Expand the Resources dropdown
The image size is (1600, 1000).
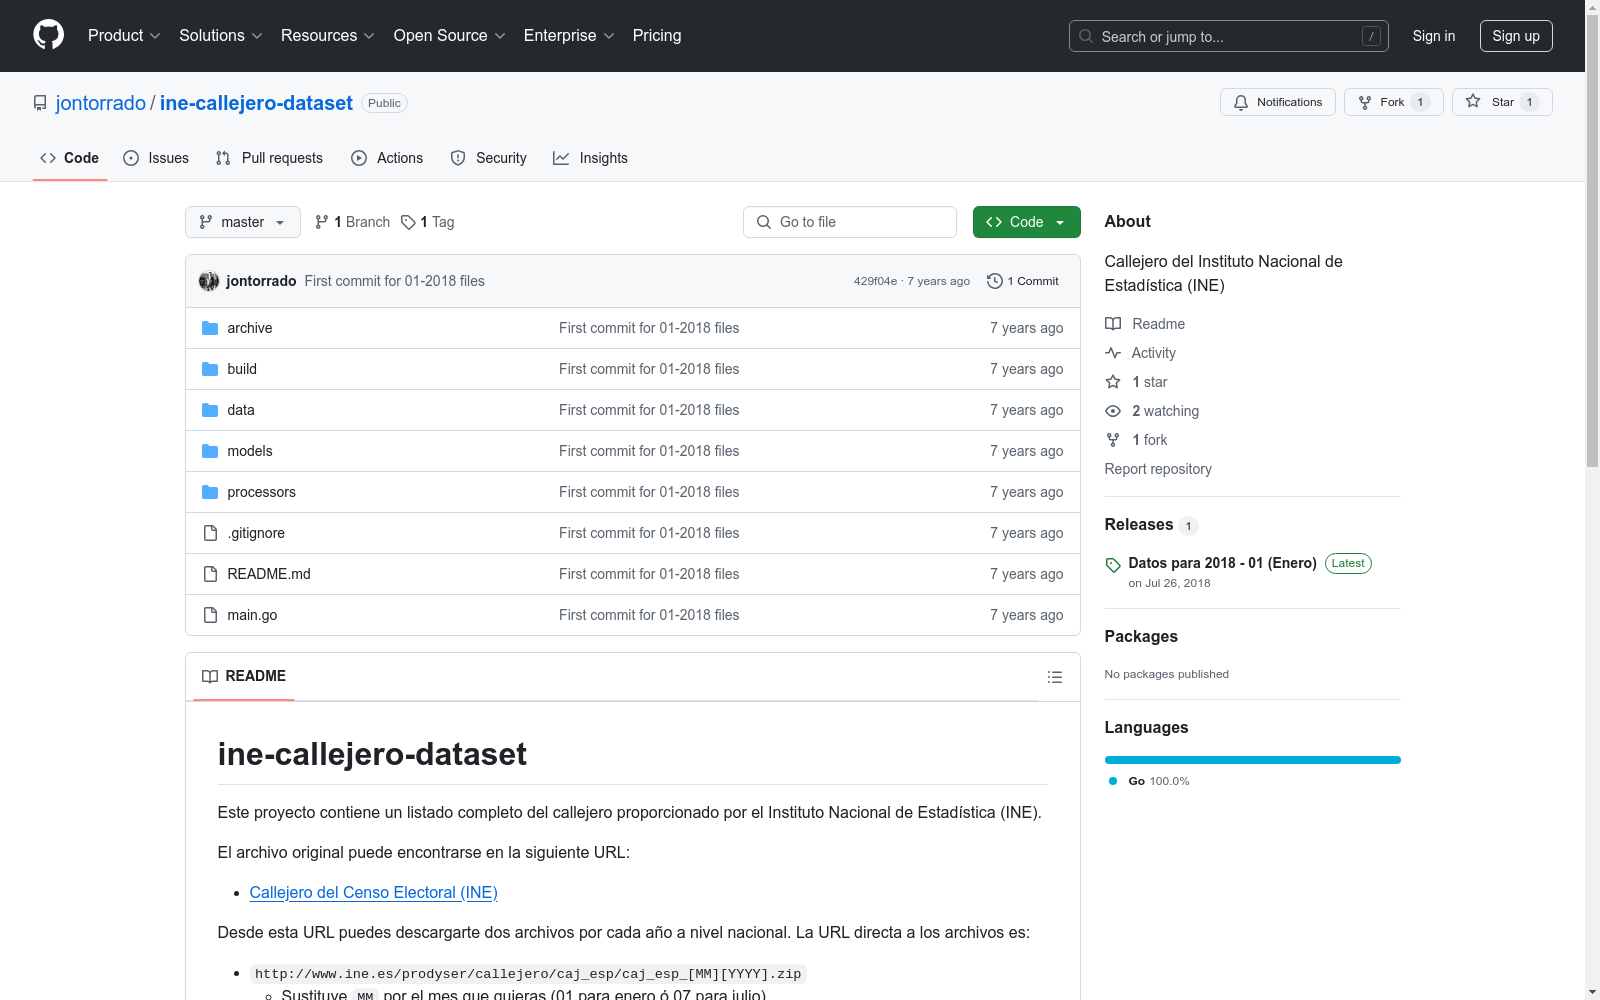click(x=327, y=36)
